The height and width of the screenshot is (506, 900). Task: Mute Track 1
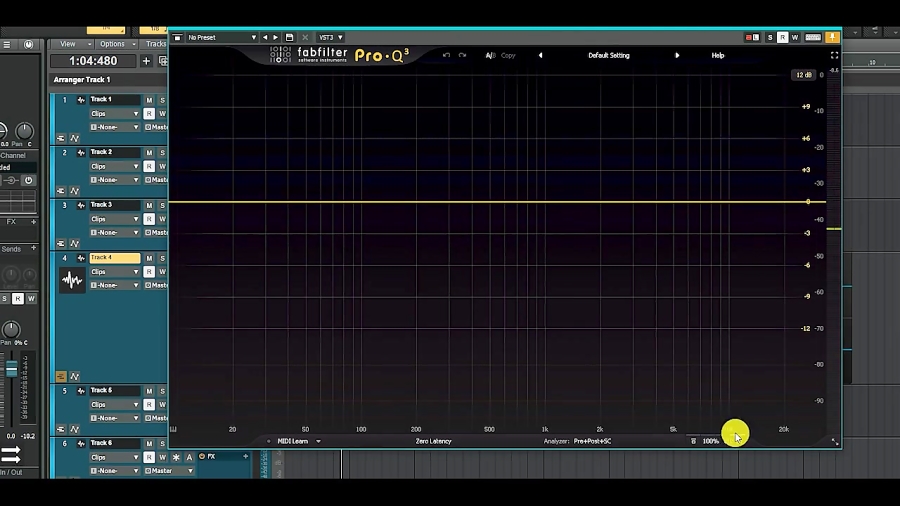[149, 100]
